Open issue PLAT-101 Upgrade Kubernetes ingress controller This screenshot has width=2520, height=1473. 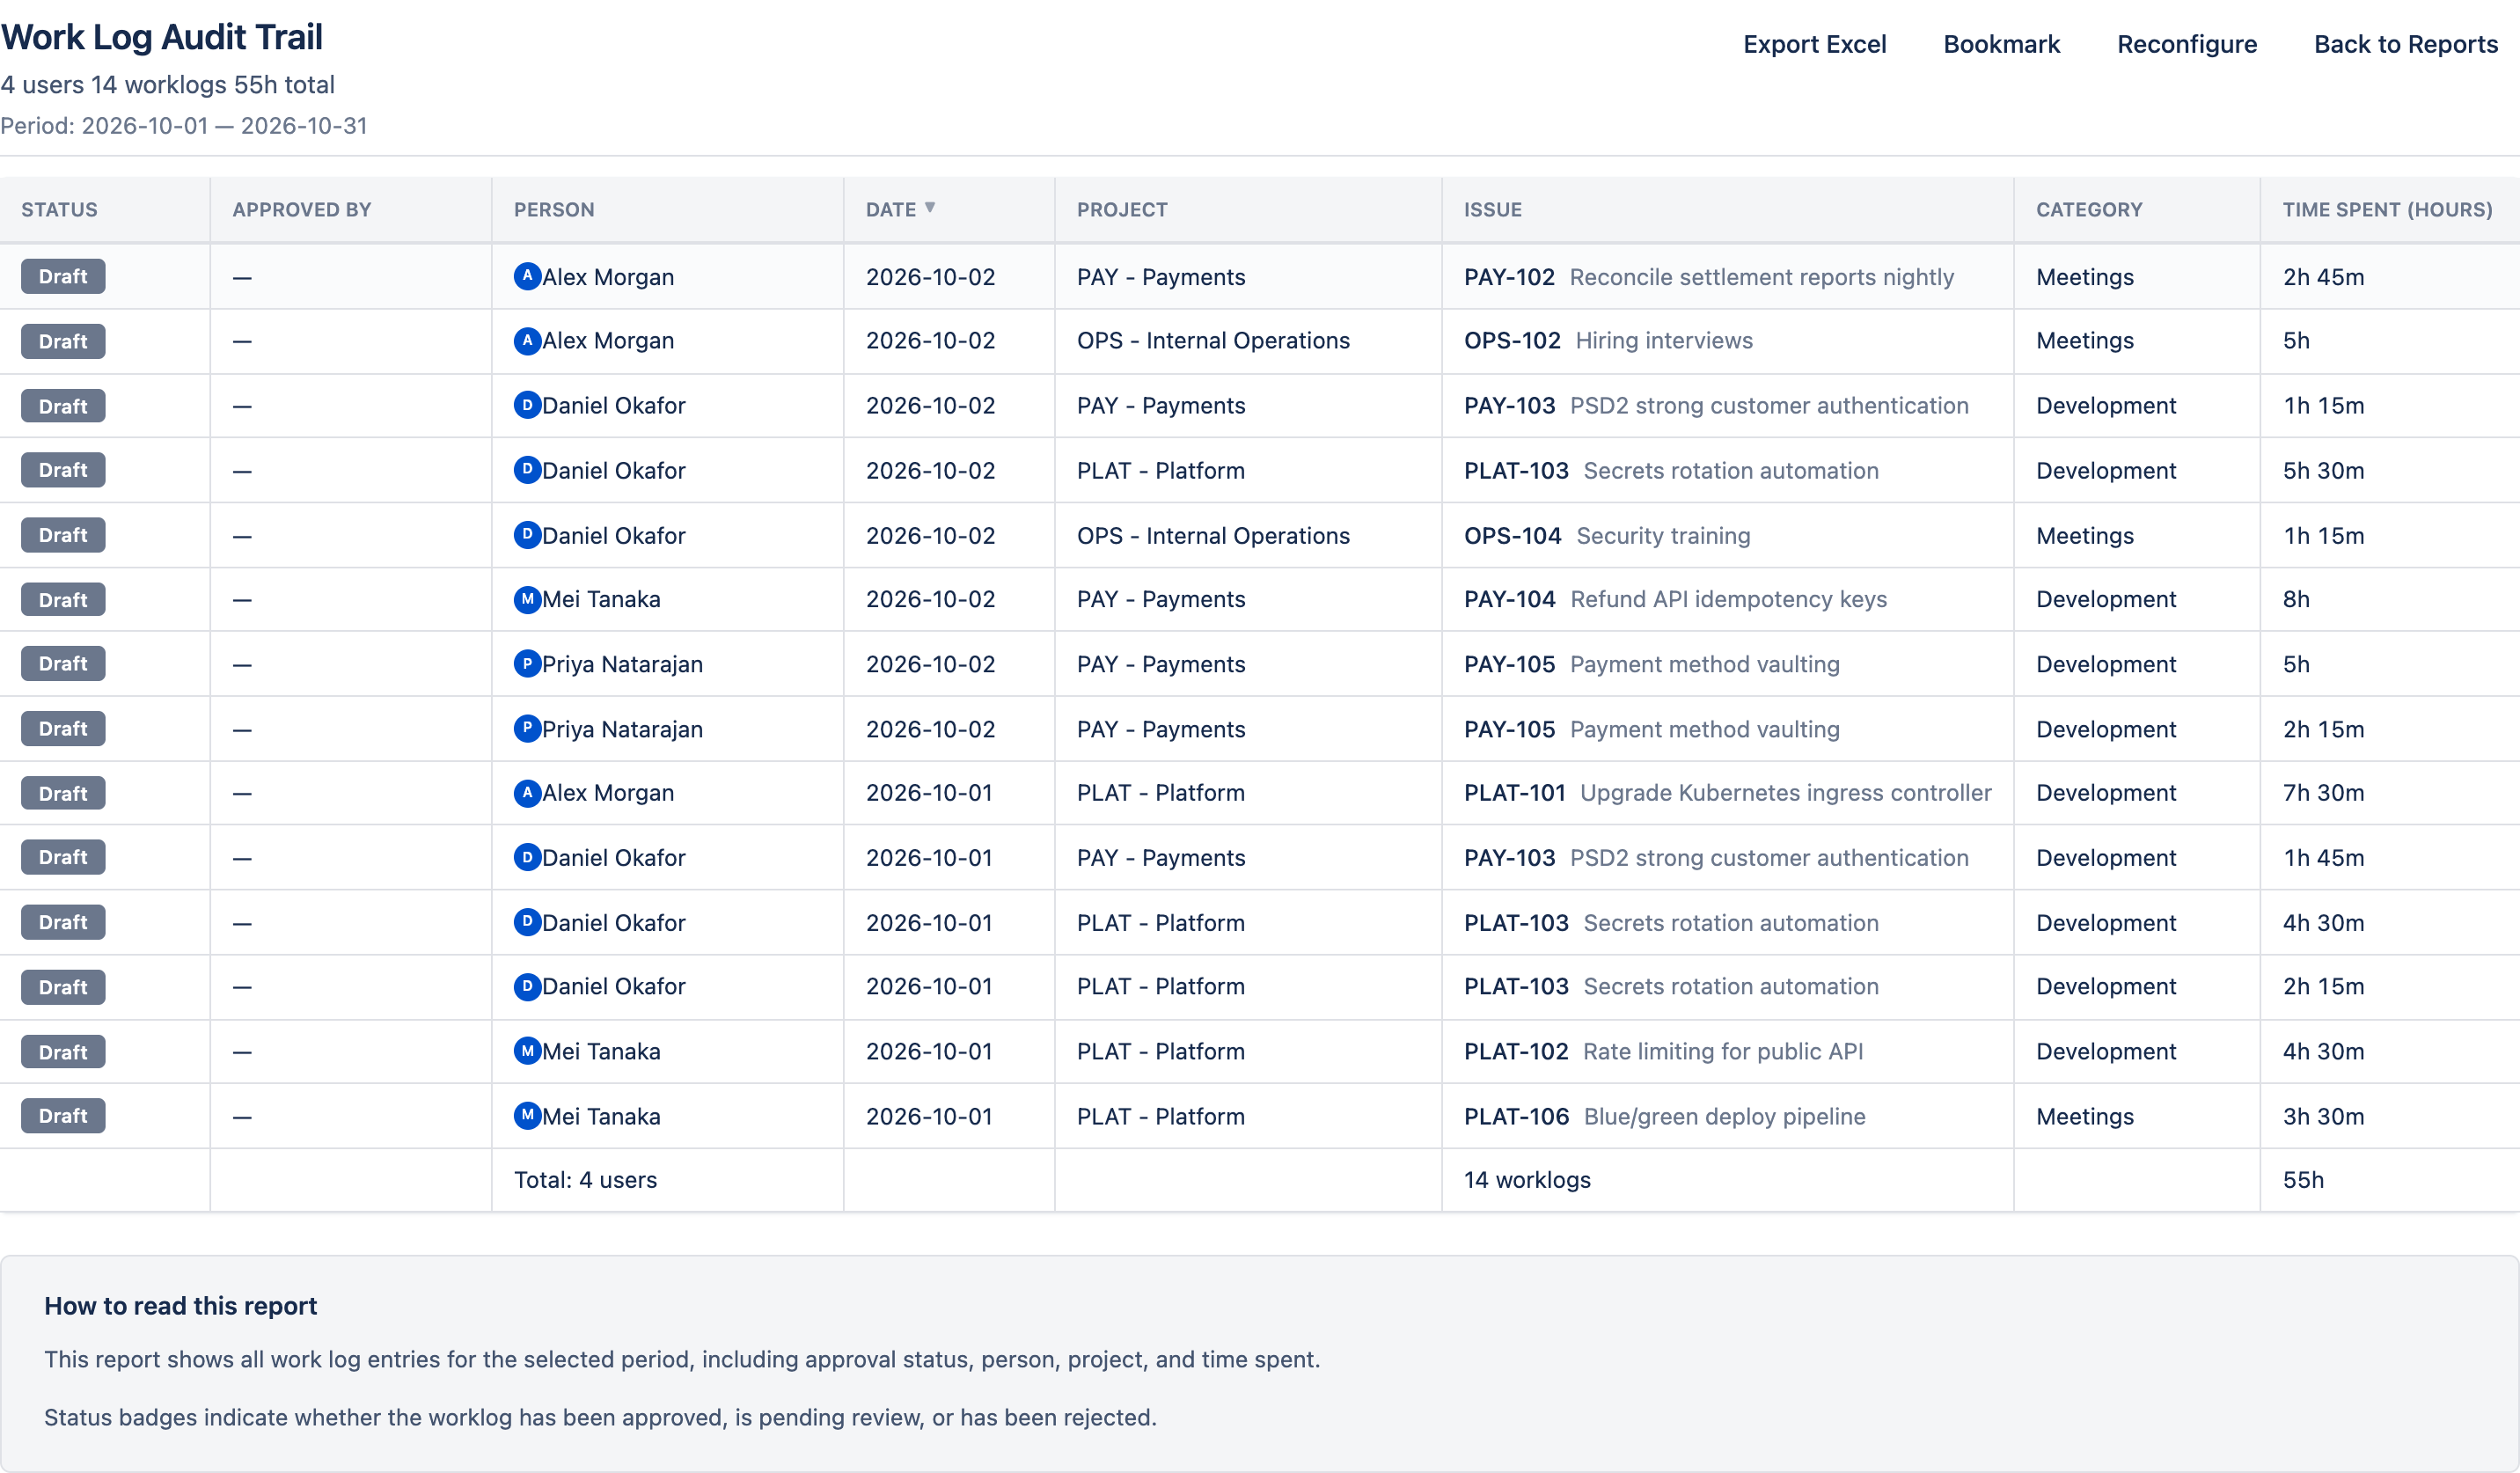click(1727, 793)
